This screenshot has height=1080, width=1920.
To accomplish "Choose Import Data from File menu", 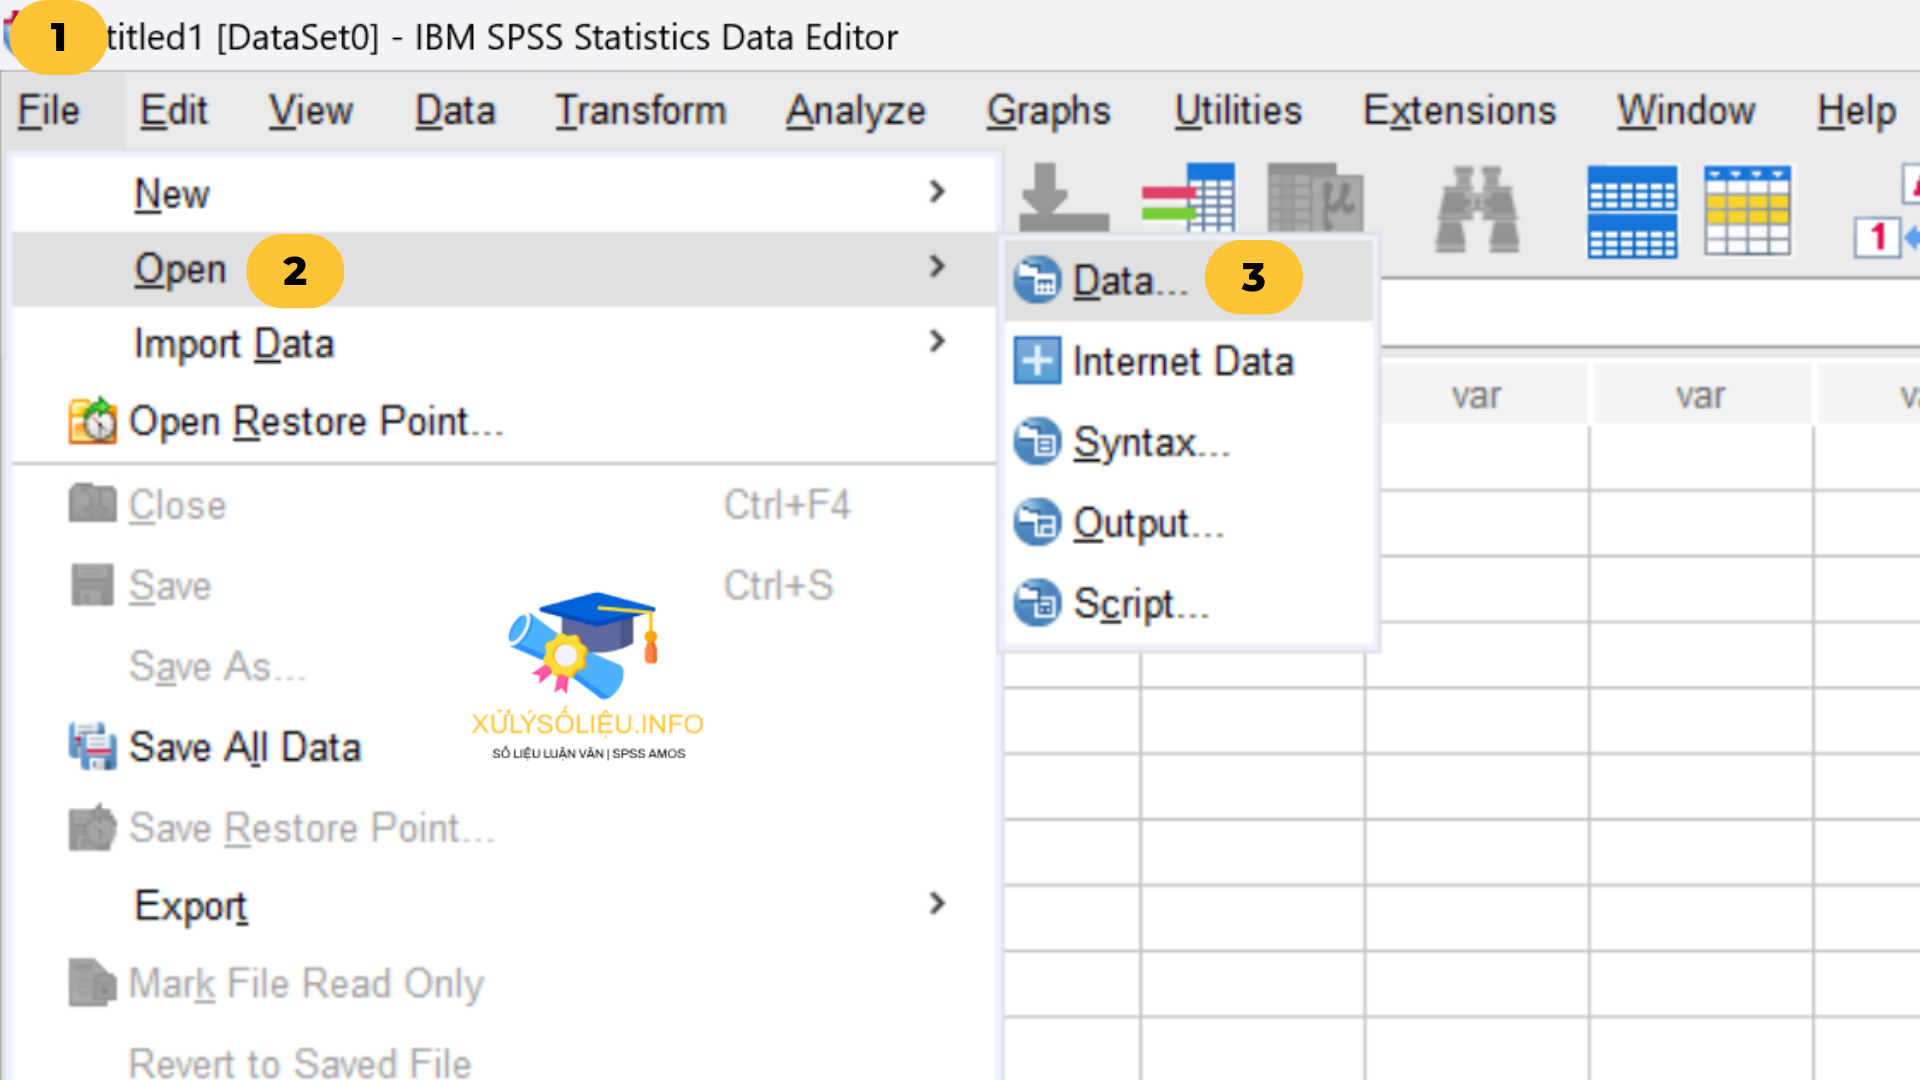I will tap(505, 343).
